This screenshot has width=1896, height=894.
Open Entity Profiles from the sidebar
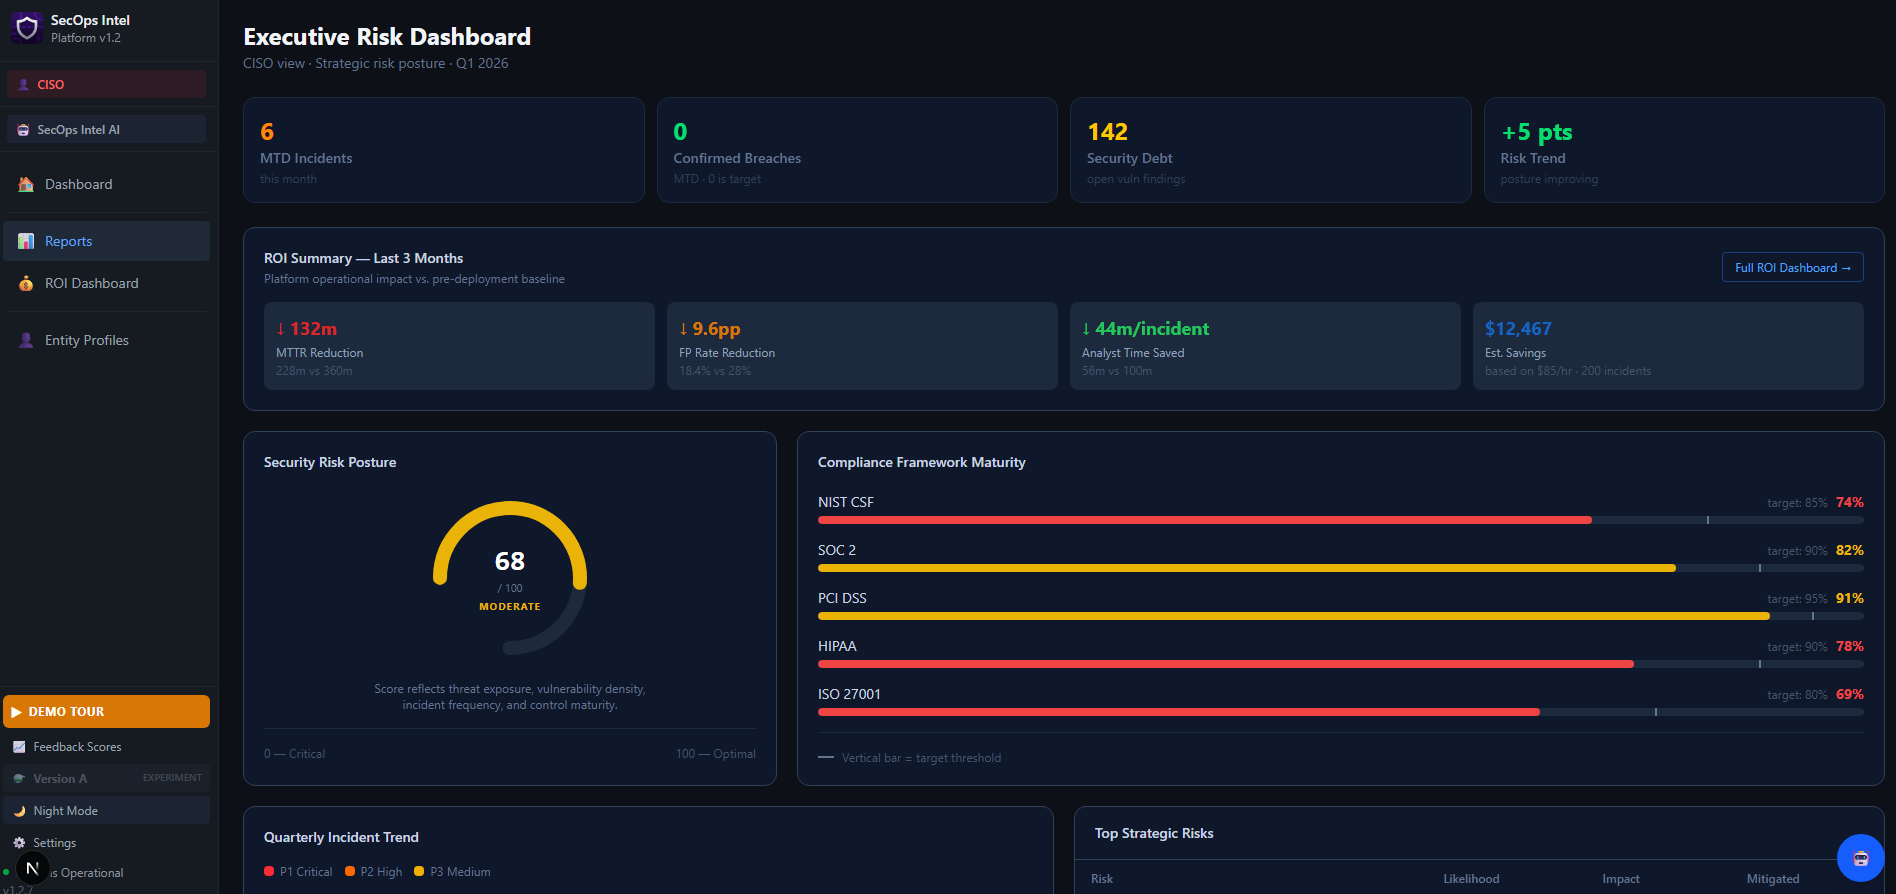(x=87, y=341)
